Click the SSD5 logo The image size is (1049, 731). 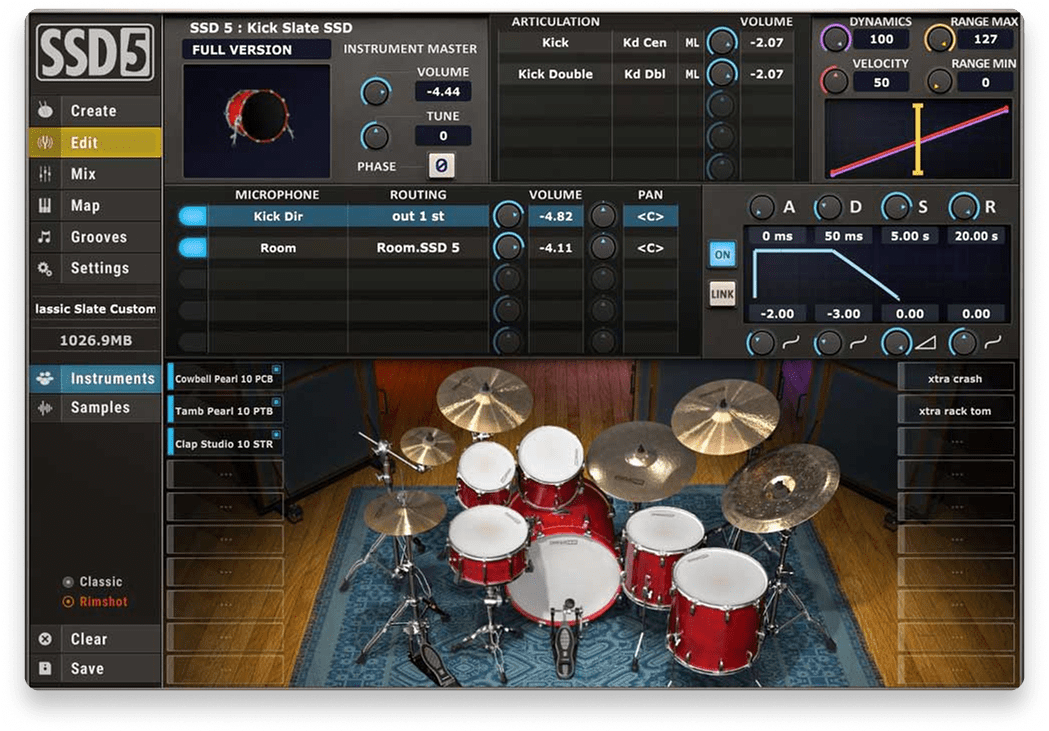[96, 52]
